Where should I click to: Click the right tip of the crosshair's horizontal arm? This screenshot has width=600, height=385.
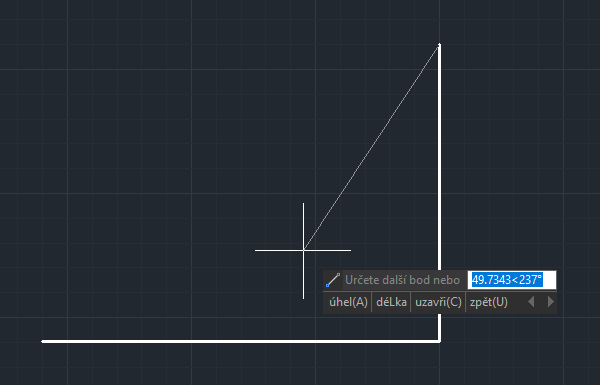(x=351, y=251)
